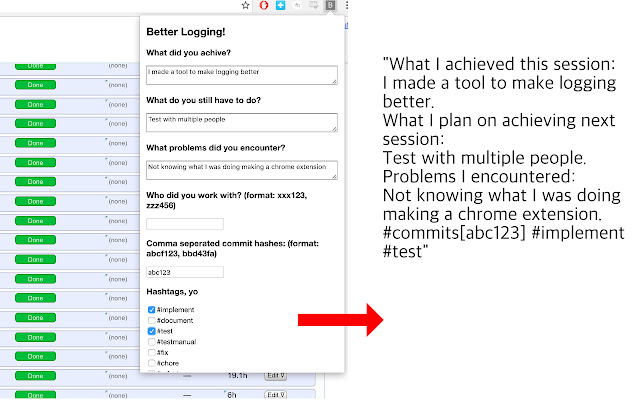Image resolution: width=640 pixels, height=400 pixels.
Task: Open the red Opera extension icon
Action: [x=264, y=6]
